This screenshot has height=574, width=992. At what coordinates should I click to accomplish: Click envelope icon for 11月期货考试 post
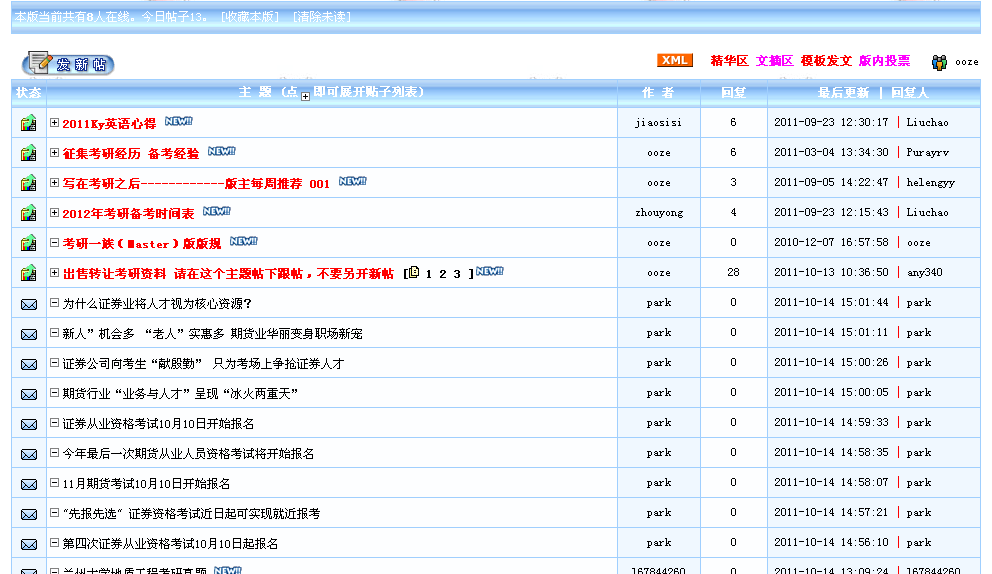point(29,484)
